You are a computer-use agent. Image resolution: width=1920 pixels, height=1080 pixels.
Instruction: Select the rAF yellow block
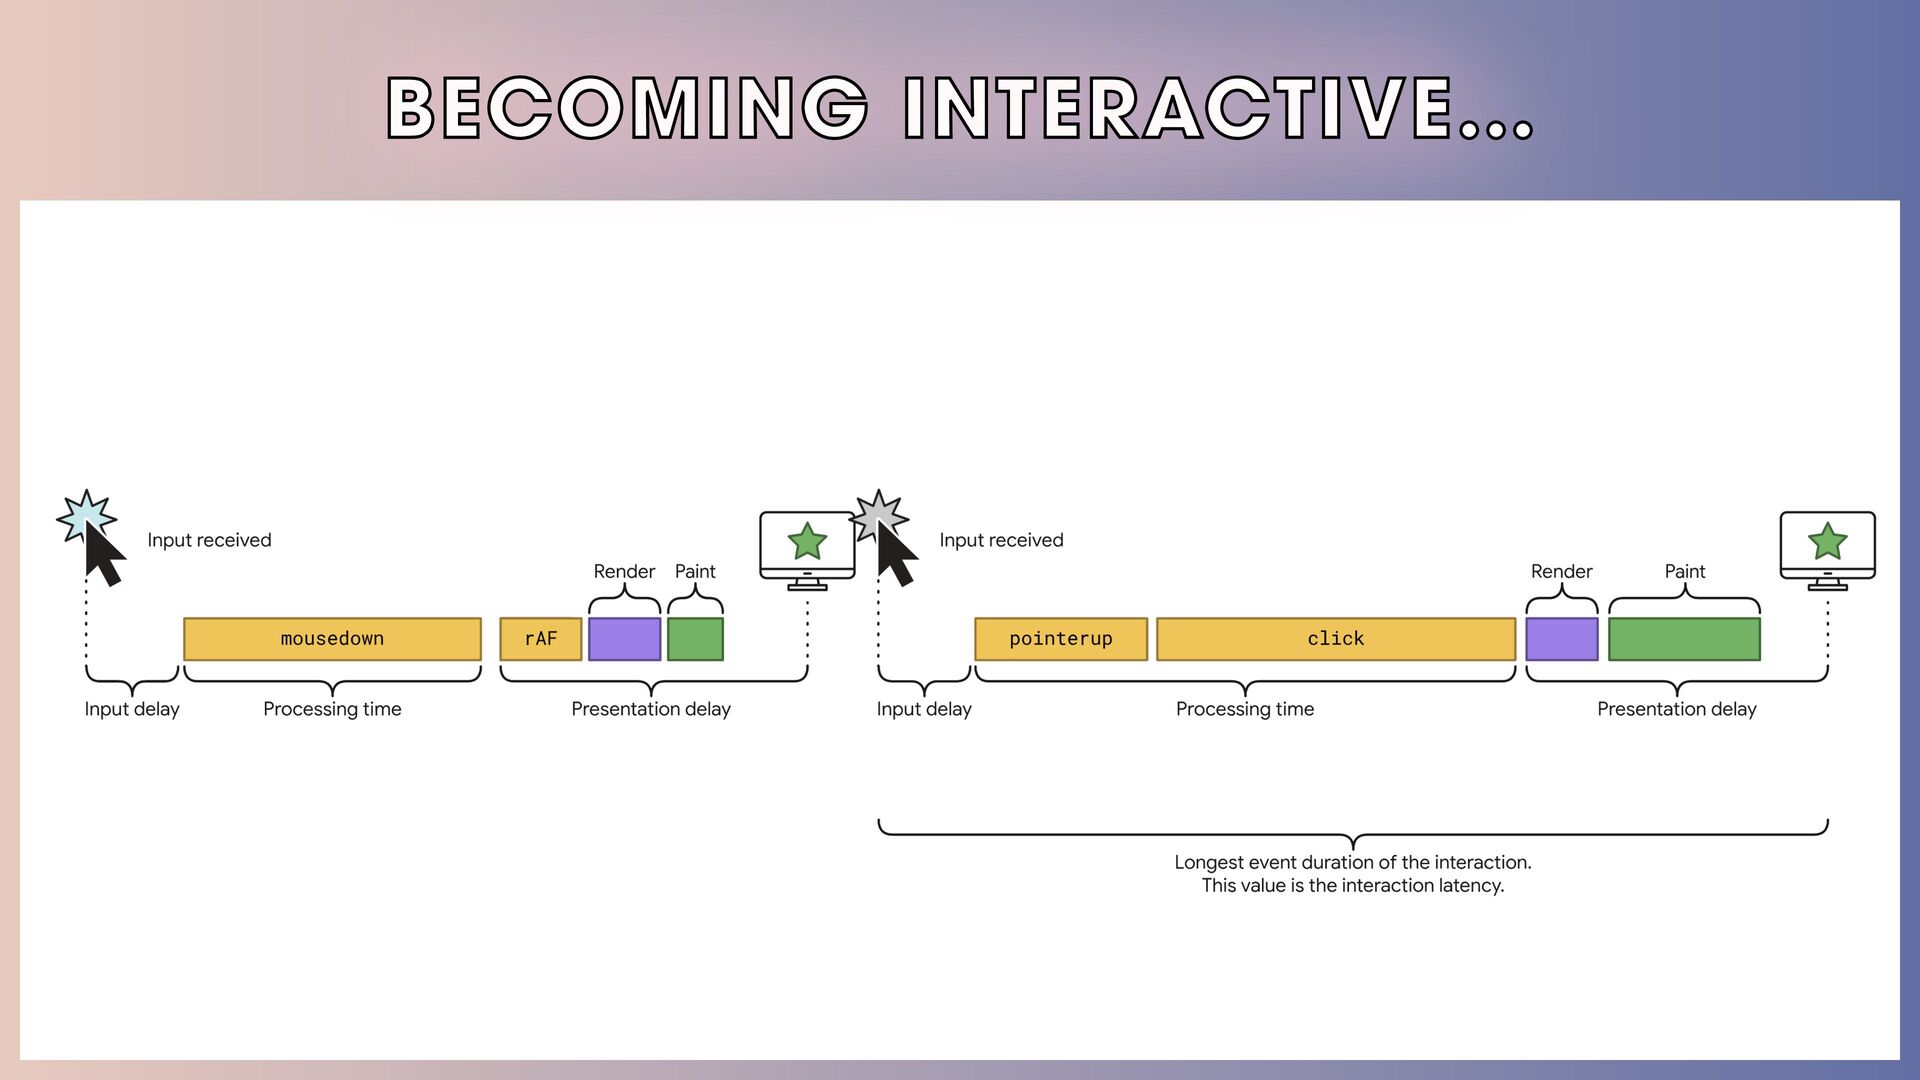pyautogui.click(x=540, y=639)
